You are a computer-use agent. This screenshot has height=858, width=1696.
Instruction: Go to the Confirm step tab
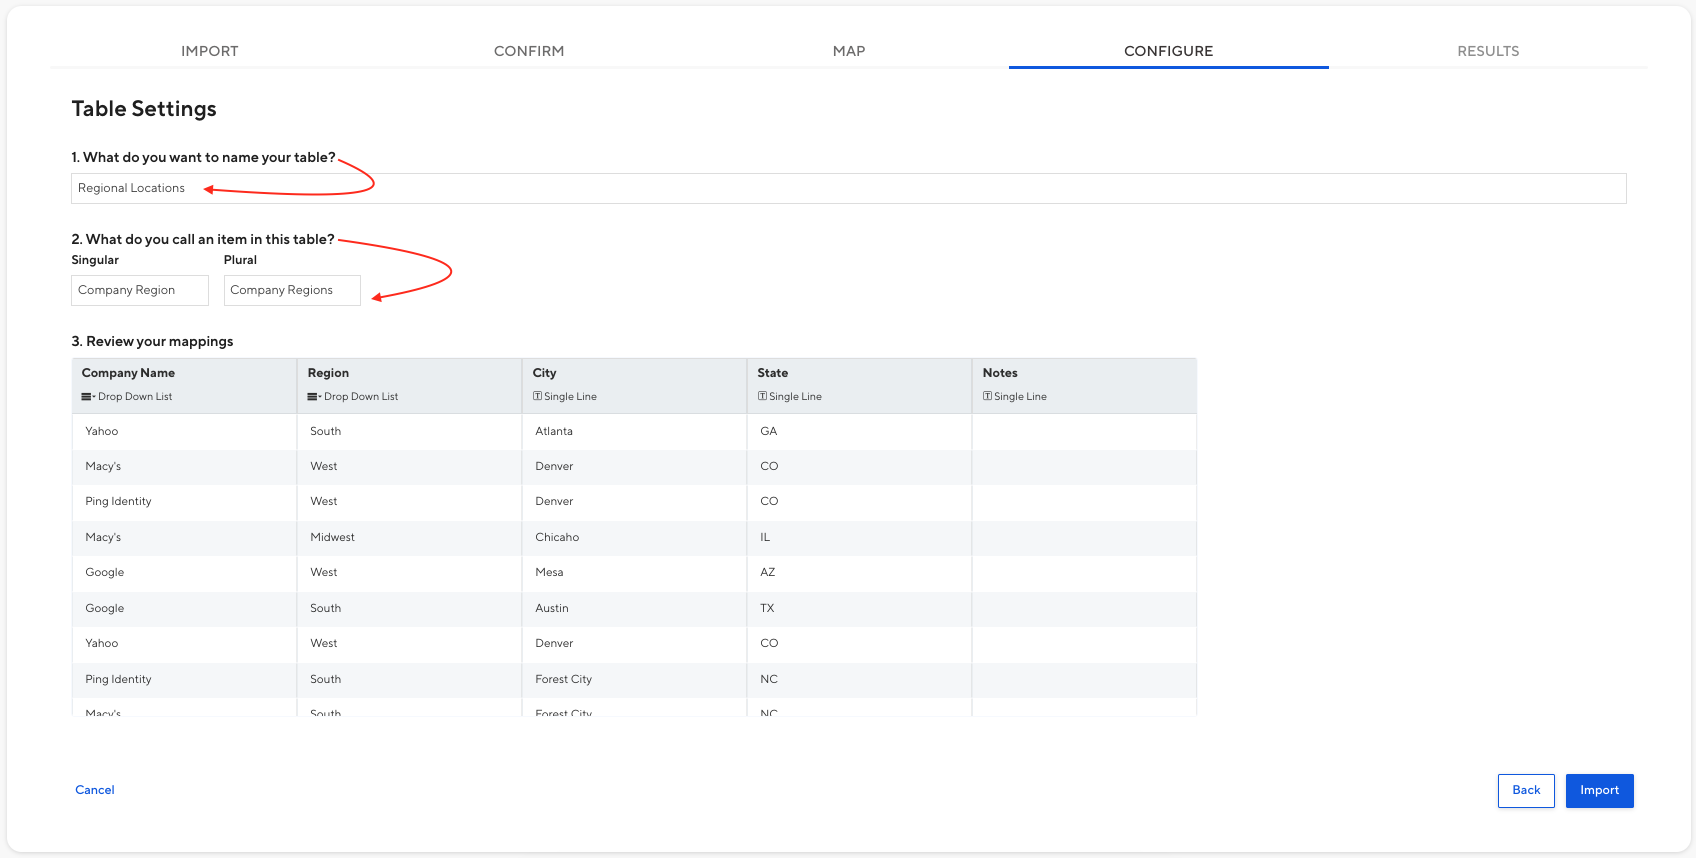click(x=529, y=51)
